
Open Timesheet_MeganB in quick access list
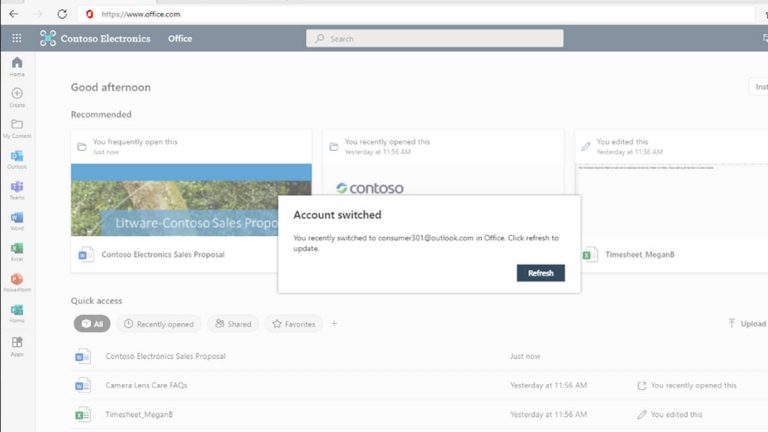tap(139, 414)
